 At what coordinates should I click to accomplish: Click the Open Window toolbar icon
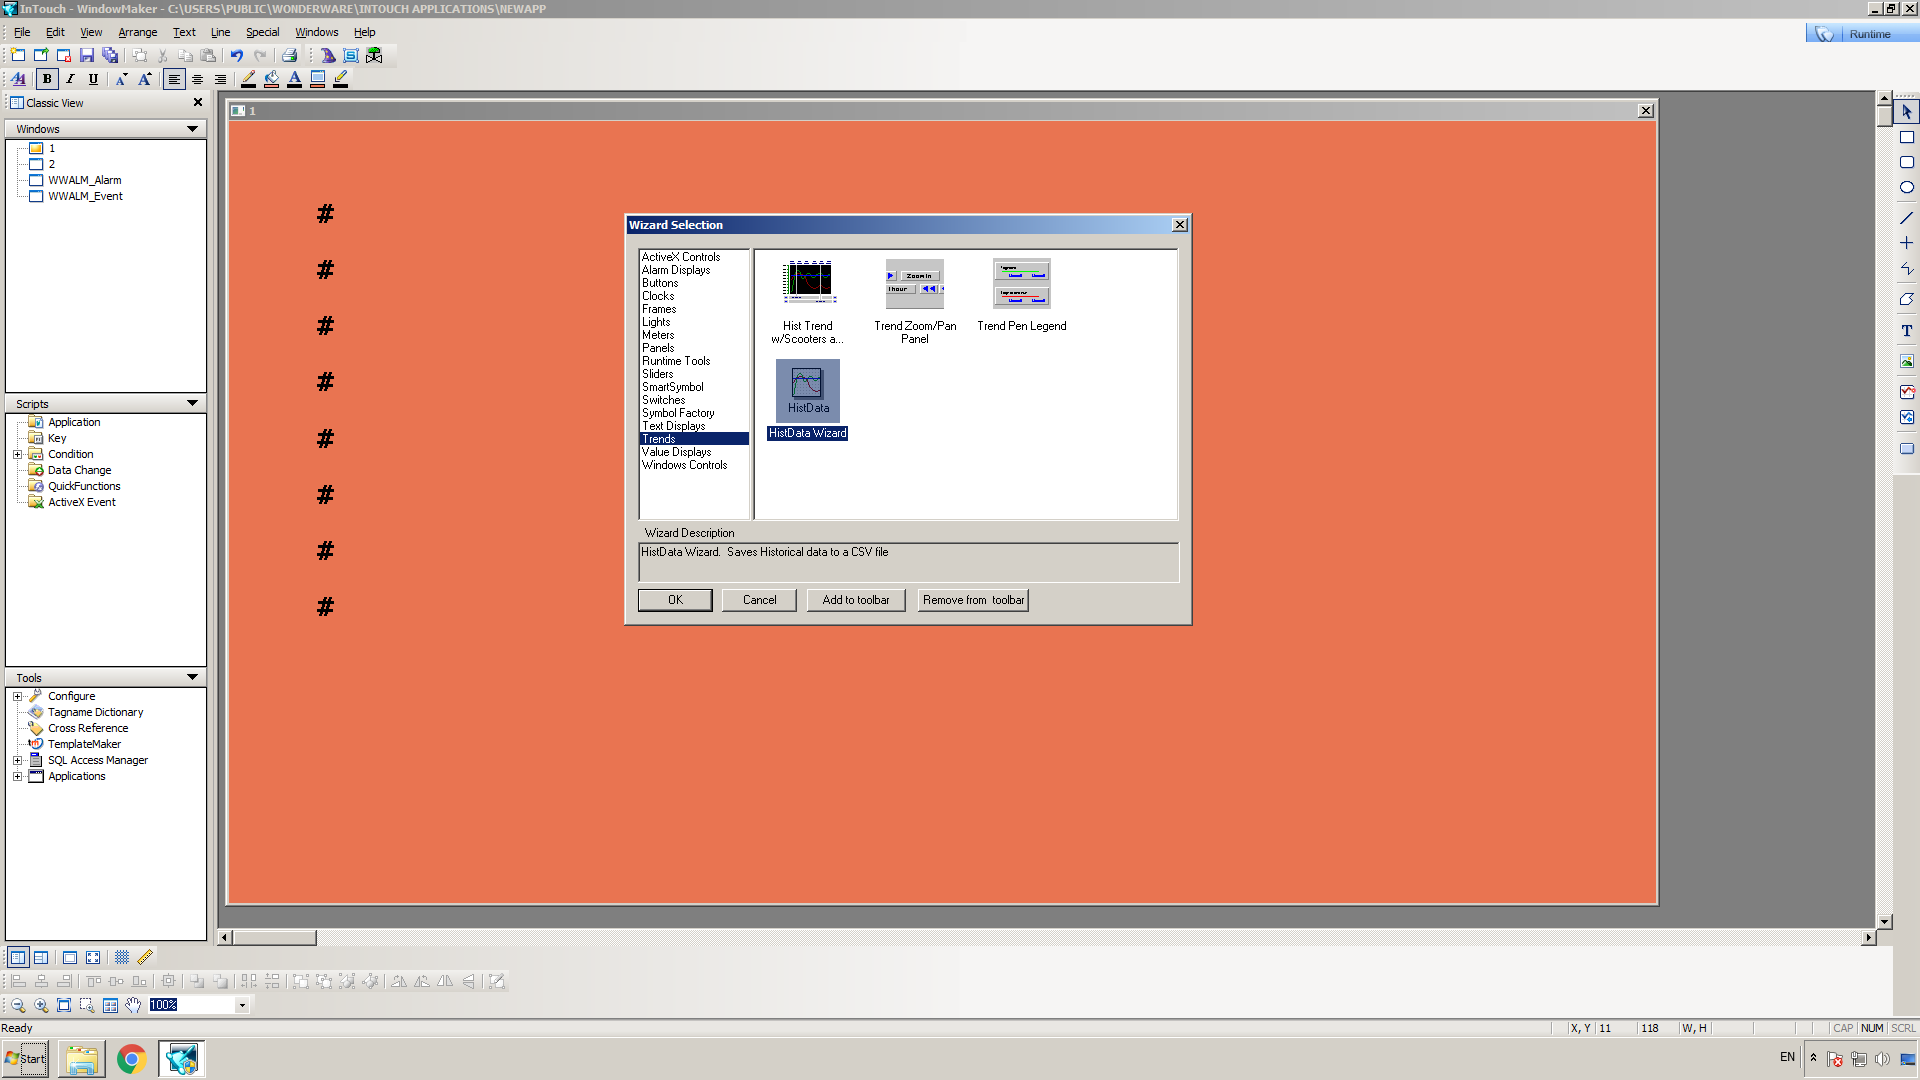point(41,56)
